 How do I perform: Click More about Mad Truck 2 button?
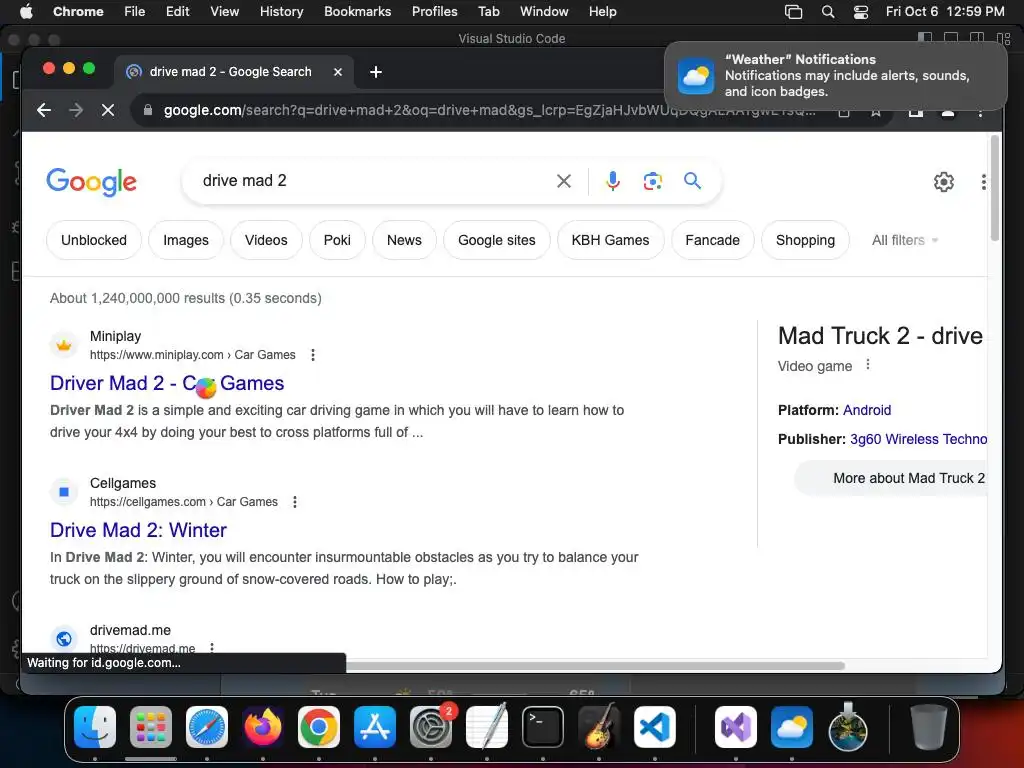pyautogui.click(x=891, y=478)
